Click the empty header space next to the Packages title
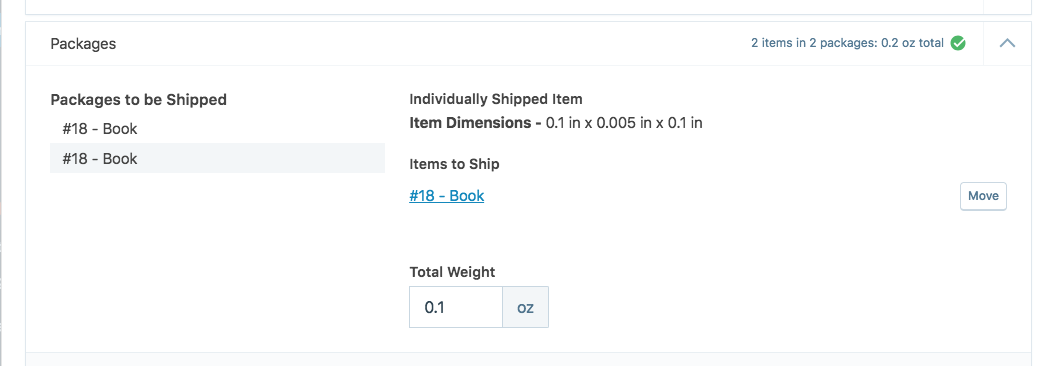The width and height of the screenshot is (1043, 366). coord(432,43)
